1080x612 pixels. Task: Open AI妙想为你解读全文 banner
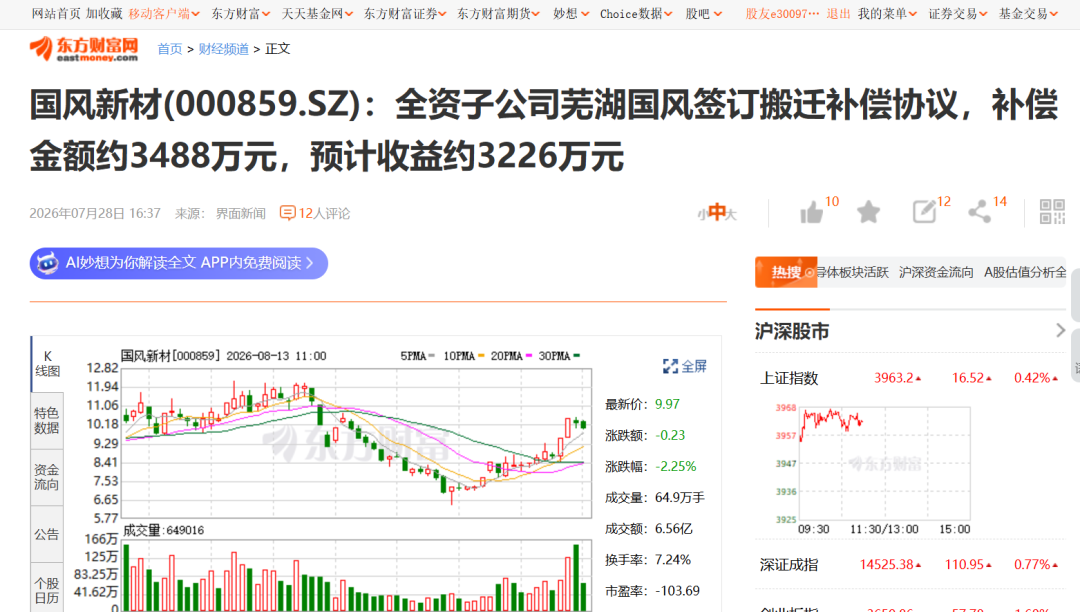pos(178,263)
